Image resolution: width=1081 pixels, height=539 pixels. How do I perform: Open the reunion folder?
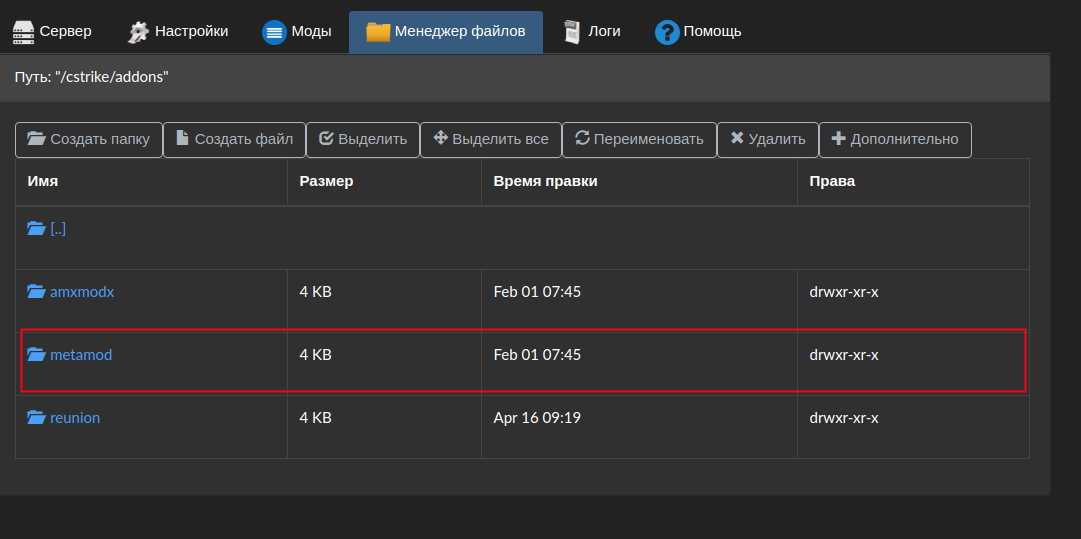point(74,418)
